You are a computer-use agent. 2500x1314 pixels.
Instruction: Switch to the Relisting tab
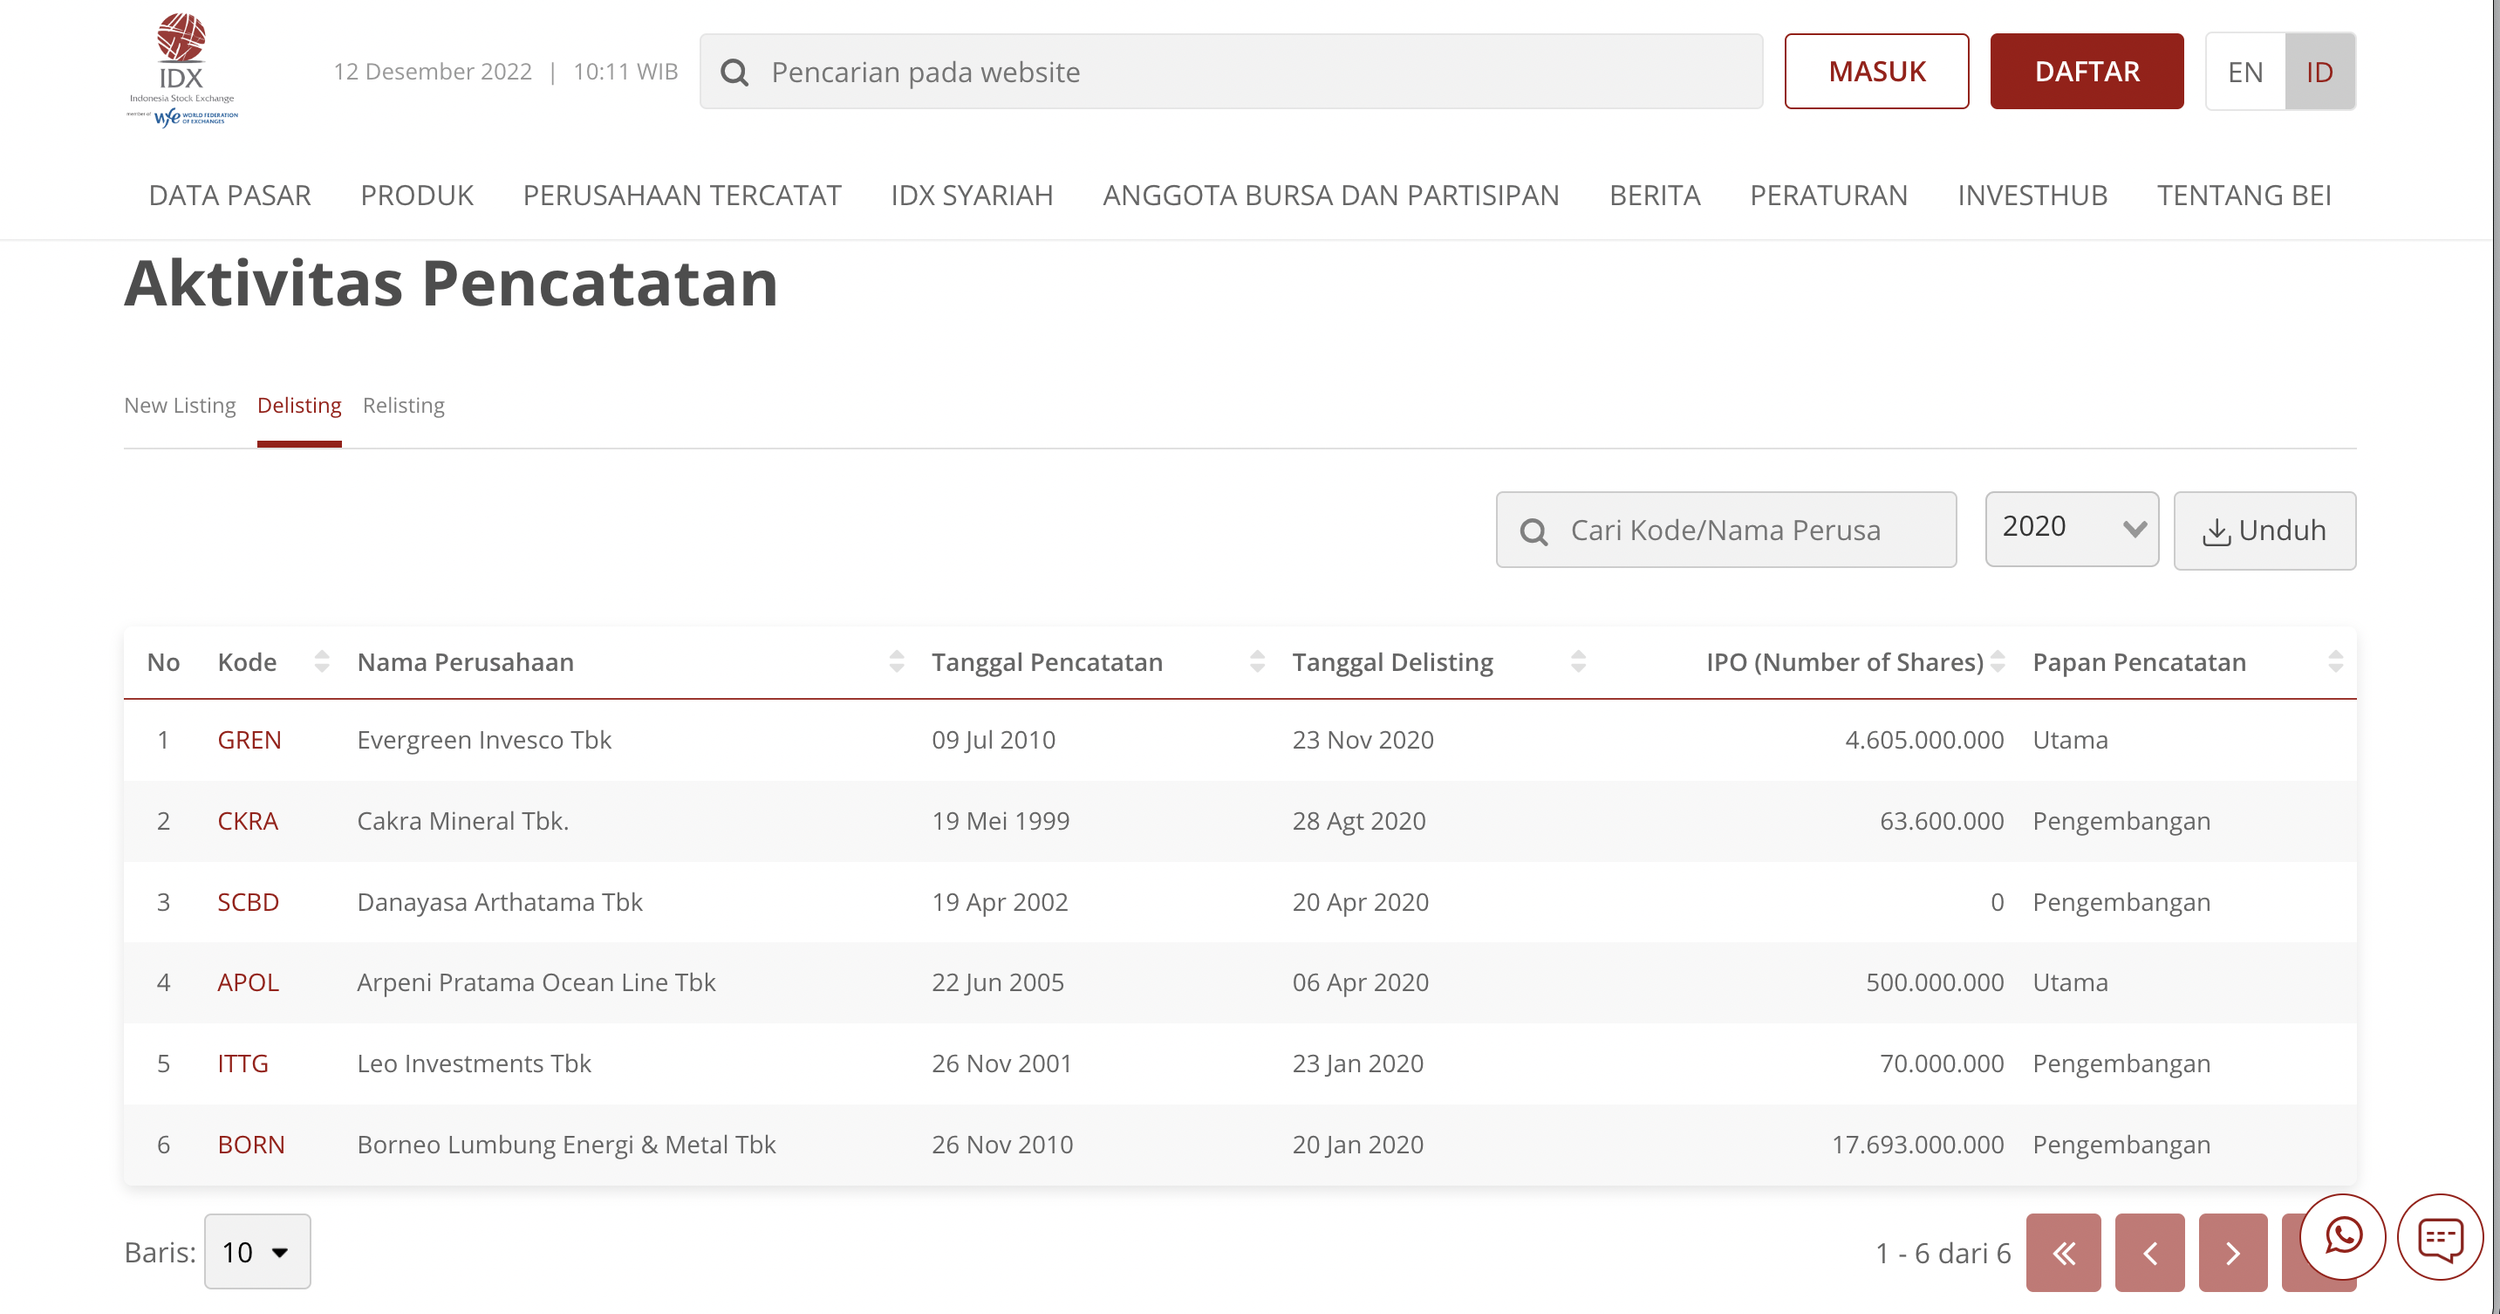click(403, 405)
